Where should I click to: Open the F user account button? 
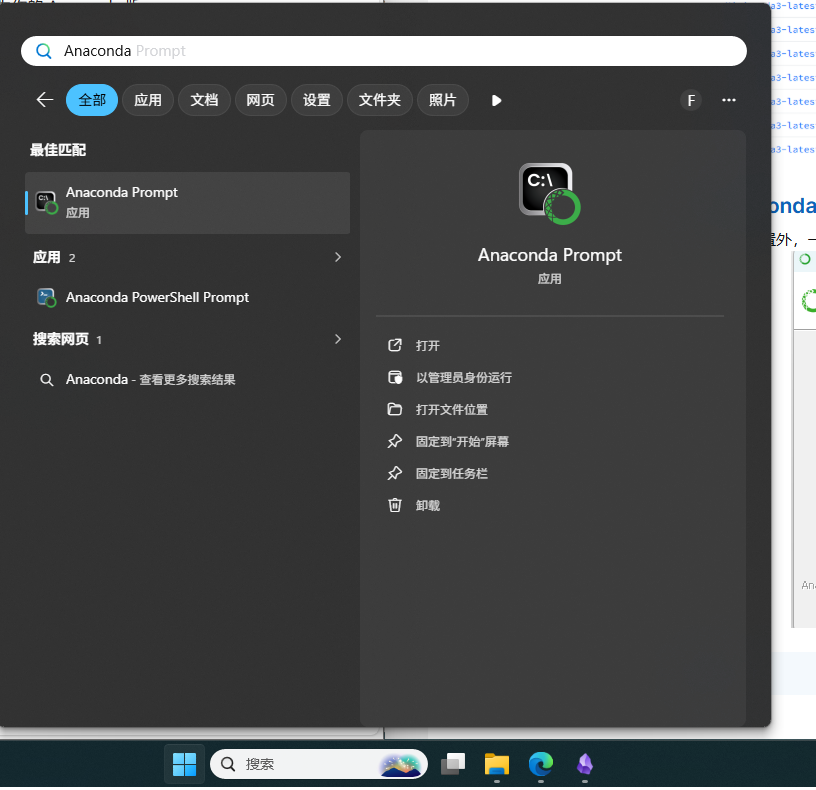pos(691,100)
